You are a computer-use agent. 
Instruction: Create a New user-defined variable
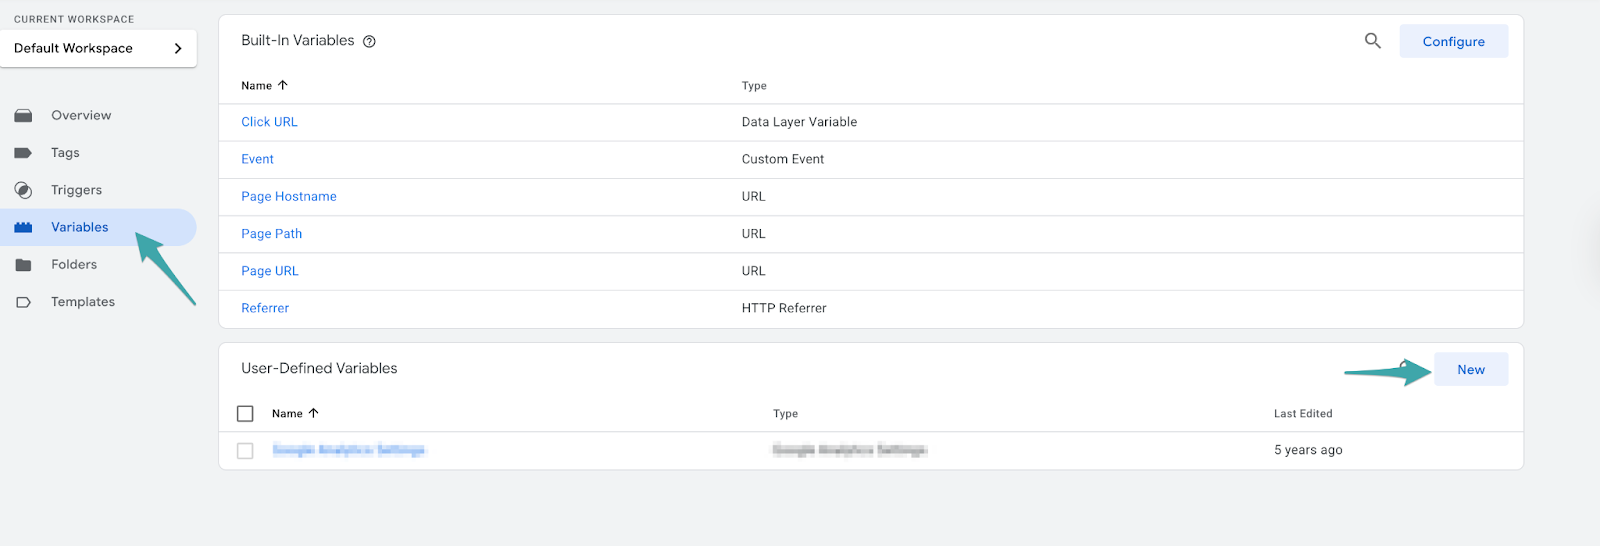click(x=1470, y=370)
